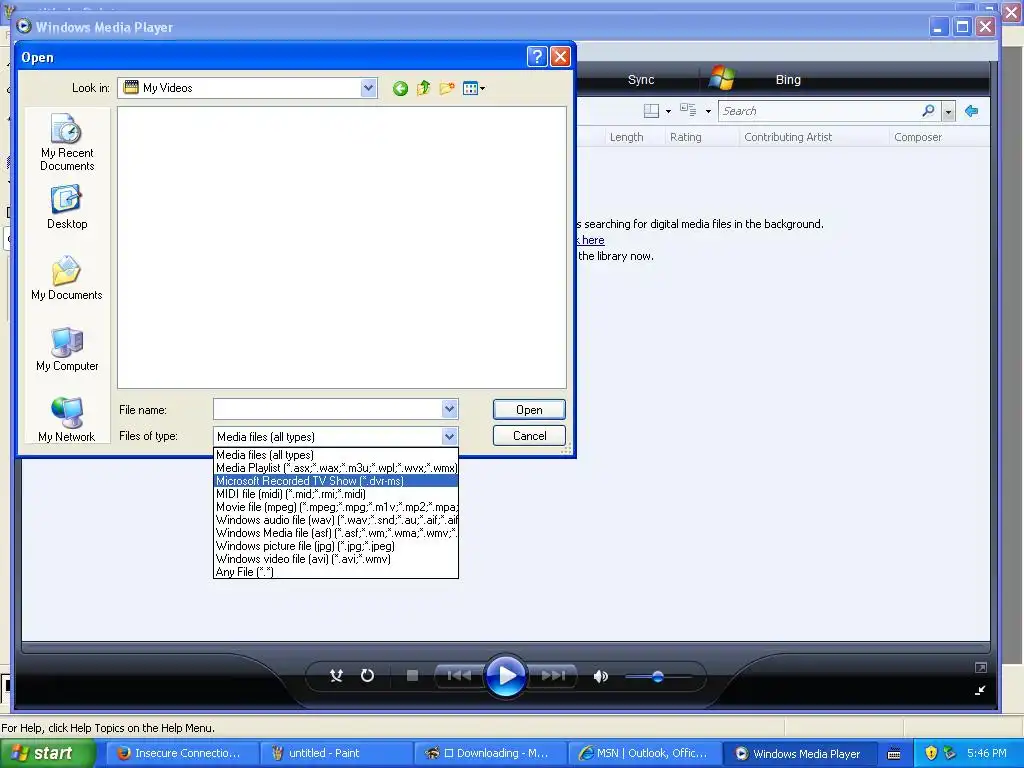This screenshot has width=1024, height=768.
Task: Click the search magnifier icon
Action: (928, 111)
